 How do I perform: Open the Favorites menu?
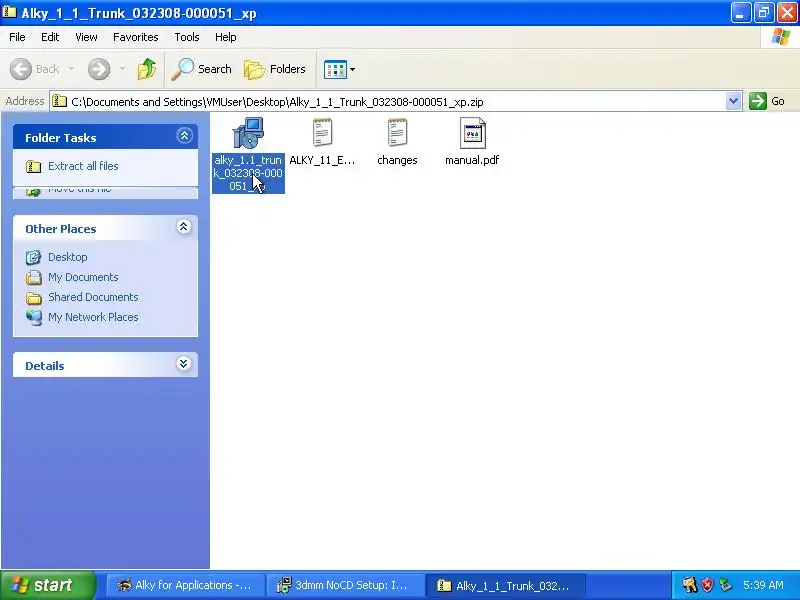coord(136,37)
